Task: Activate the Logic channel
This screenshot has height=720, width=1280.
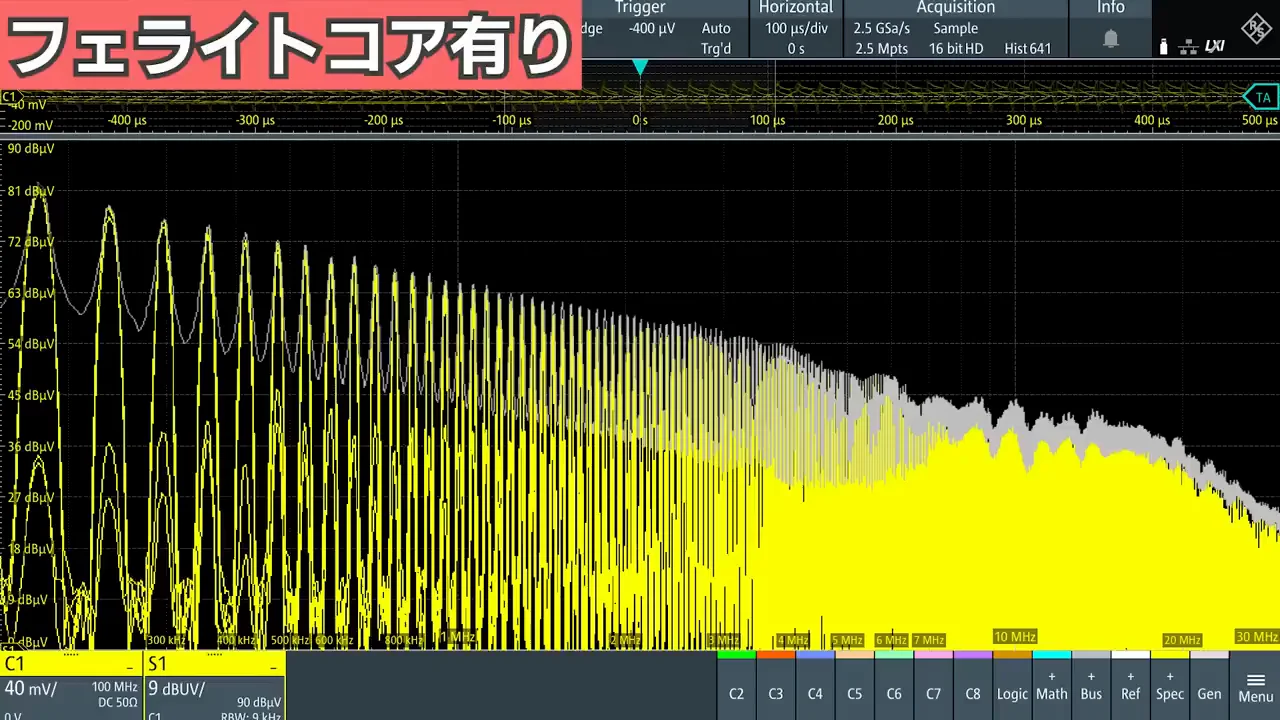Action: [1012, 686]
